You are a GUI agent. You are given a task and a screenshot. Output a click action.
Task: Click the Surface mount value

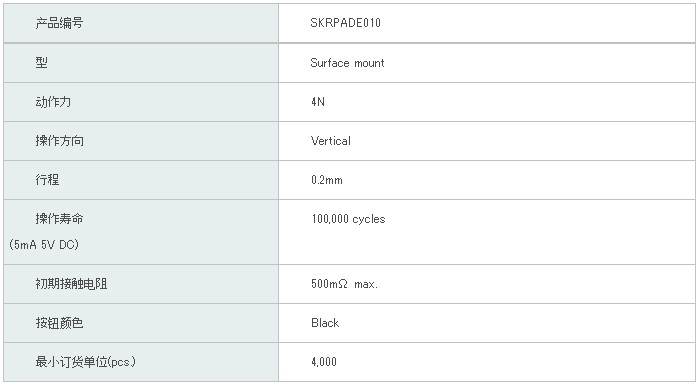347,63
